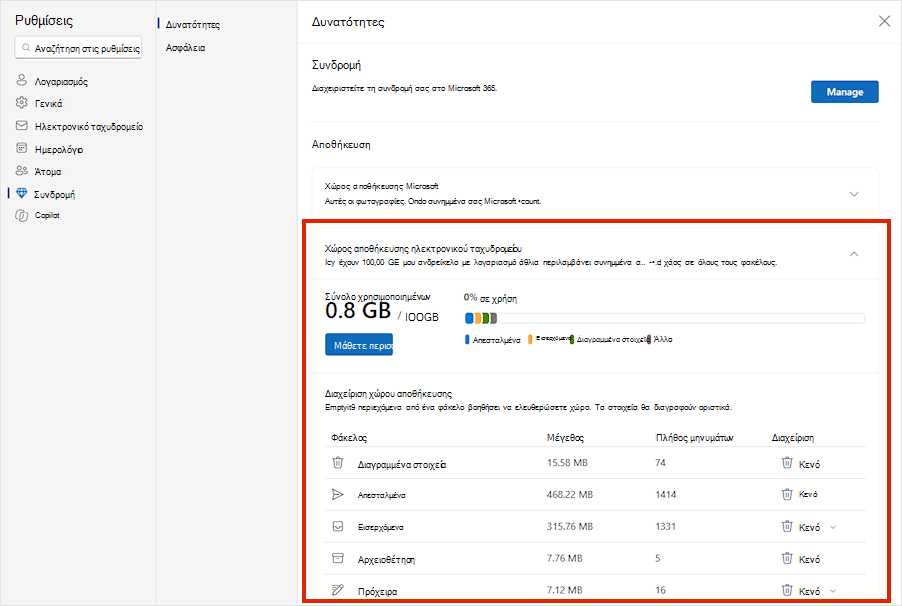Click the Drafts pencil icon in table
The width and height of the screenshot is (902, 606).
[338, 590]
